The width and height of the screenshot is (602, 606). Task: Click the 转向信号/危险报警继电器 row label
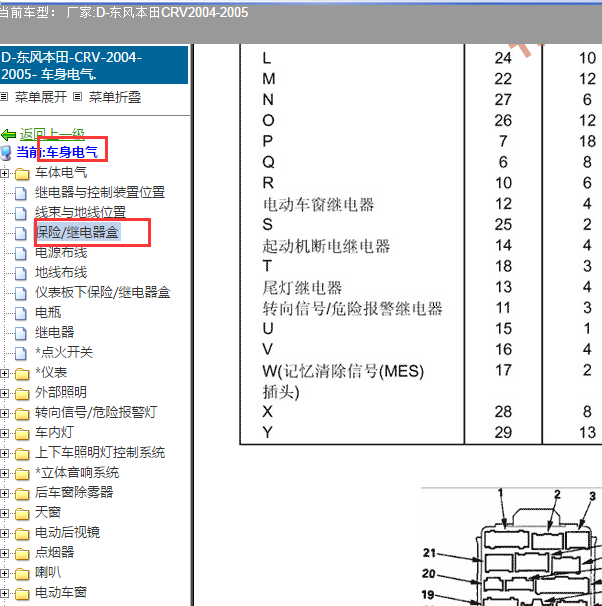(352, 309)
